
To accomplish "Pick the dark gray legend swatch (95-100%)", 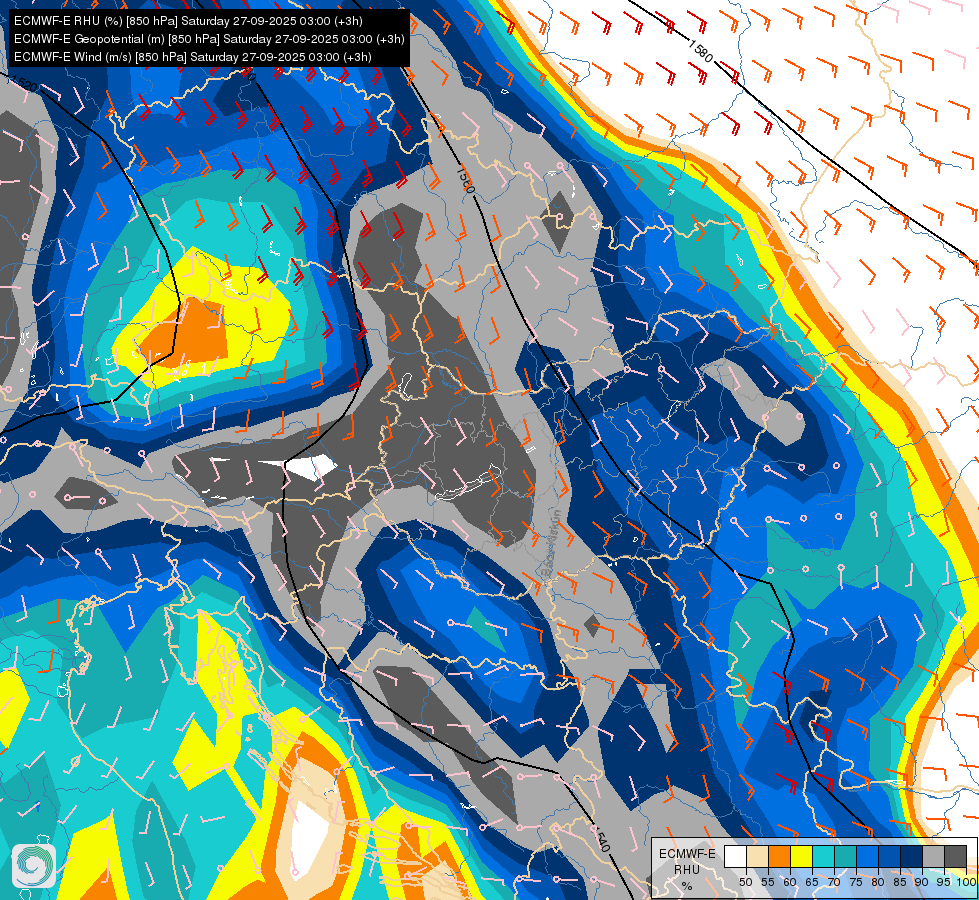I will 955,856.
